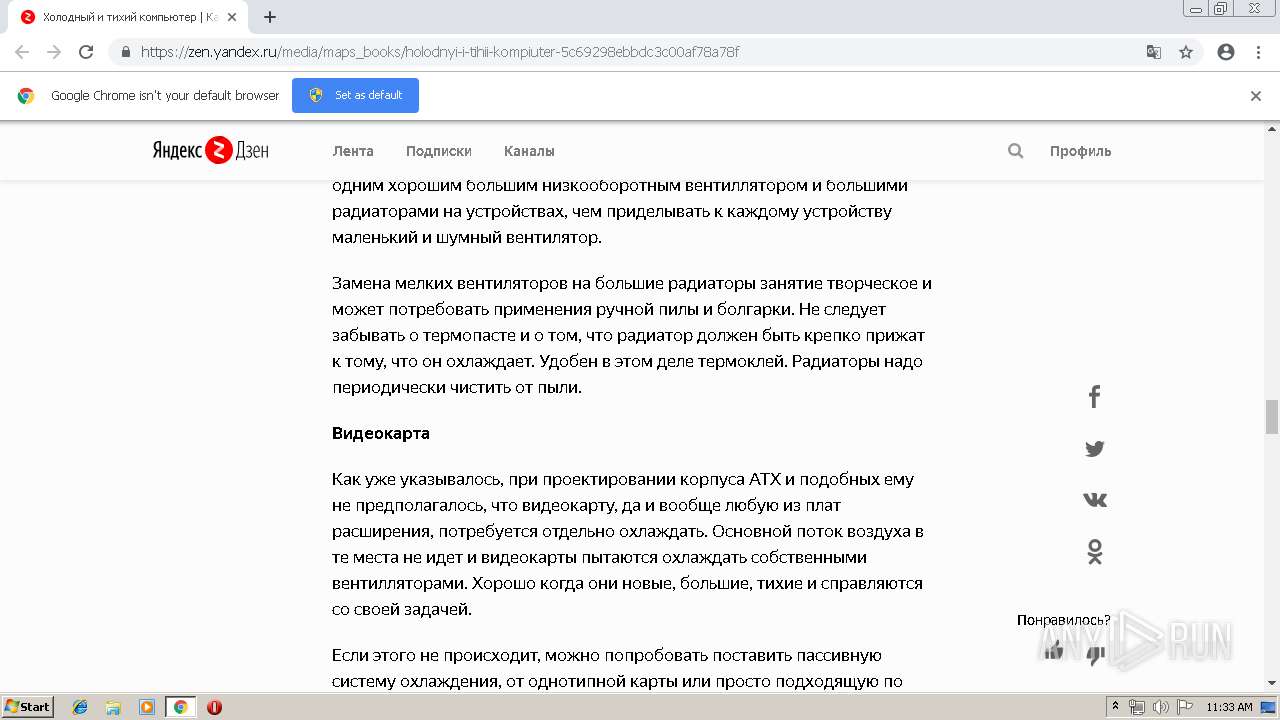The image size is (1280, 720).
Task: Open a new tab with the plus button
Action: [270, 17]
